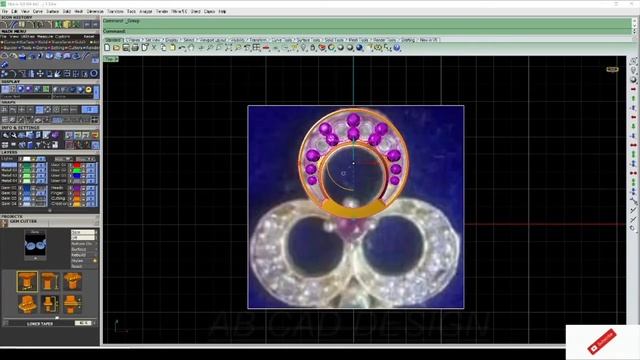This screenshot has height=360, width=640.
Task: Open the Gem Cutter project icon
Action: click(x=4, y=223)
